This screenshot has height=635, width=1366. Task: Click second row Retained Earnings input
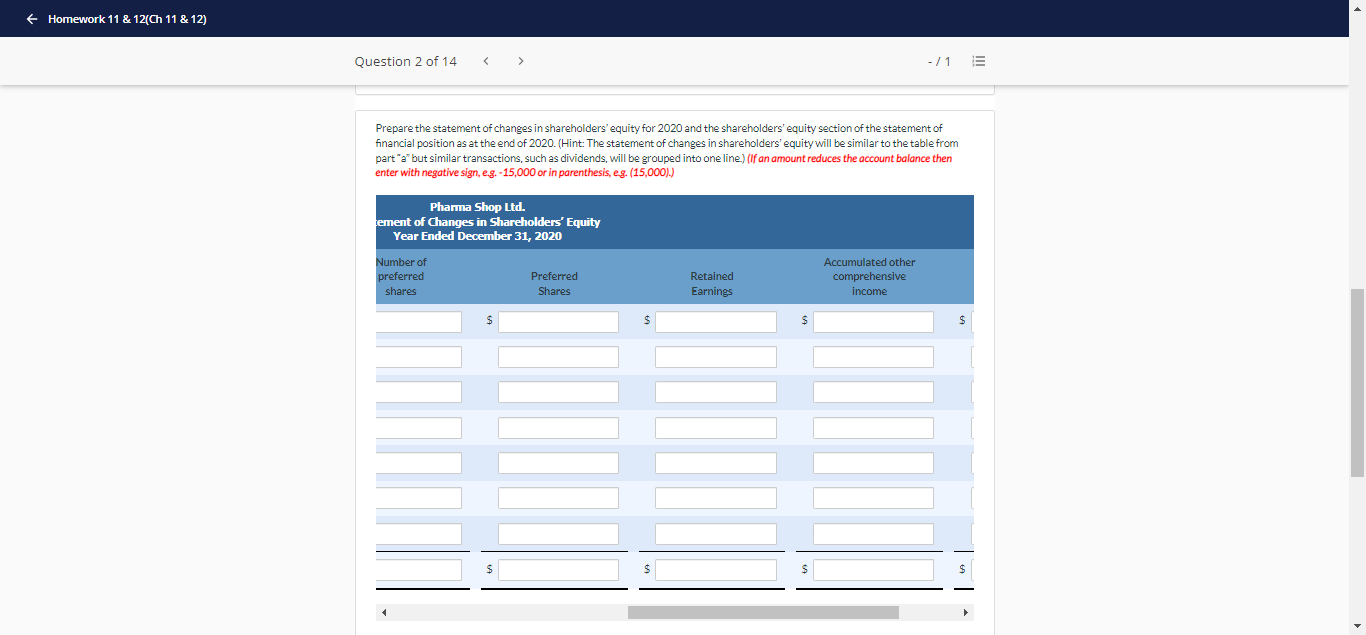pos(716,357)
